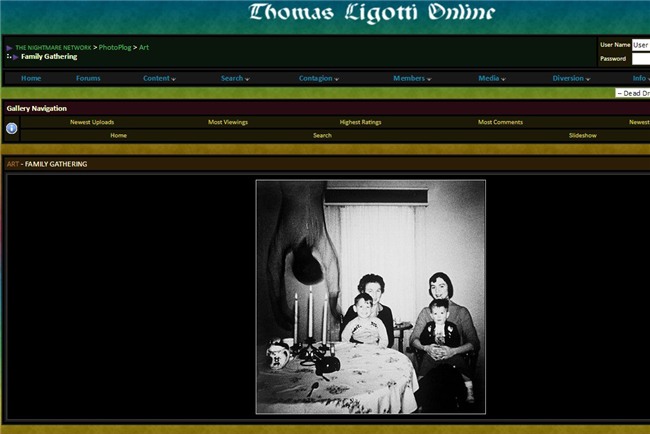Open the Highest Ratings gallery list
The image size is (650, 434).
coord(364,122)
